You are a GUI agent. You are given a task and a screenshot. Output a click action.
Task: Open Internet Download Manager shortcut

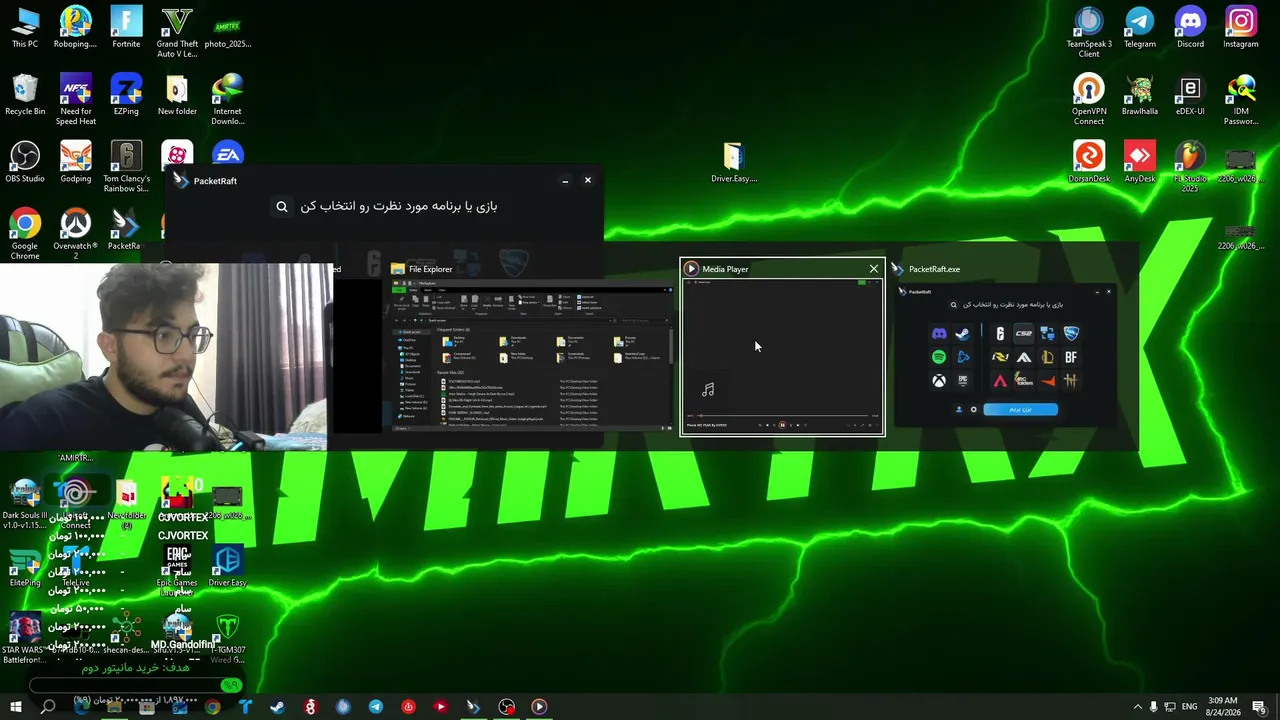click(228, 100)
